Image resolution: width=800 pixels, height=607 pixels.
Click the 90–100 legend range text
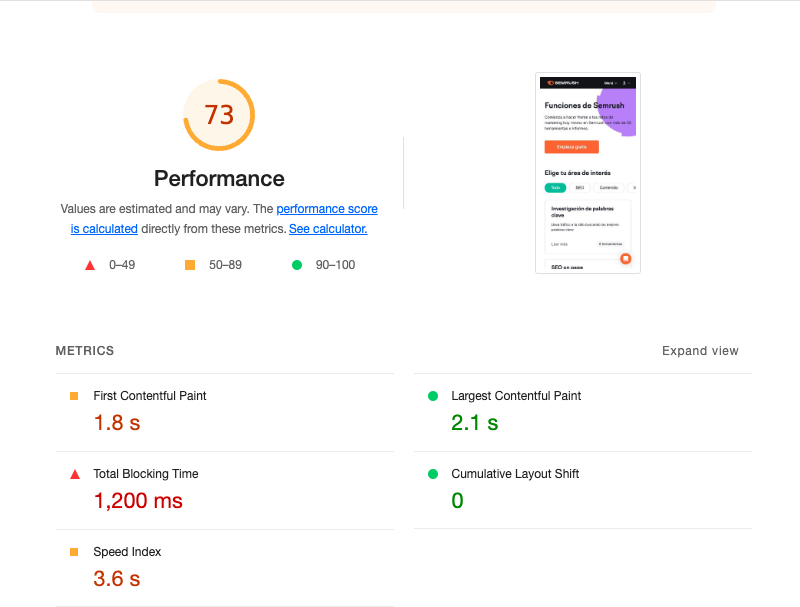coord(335,265)
